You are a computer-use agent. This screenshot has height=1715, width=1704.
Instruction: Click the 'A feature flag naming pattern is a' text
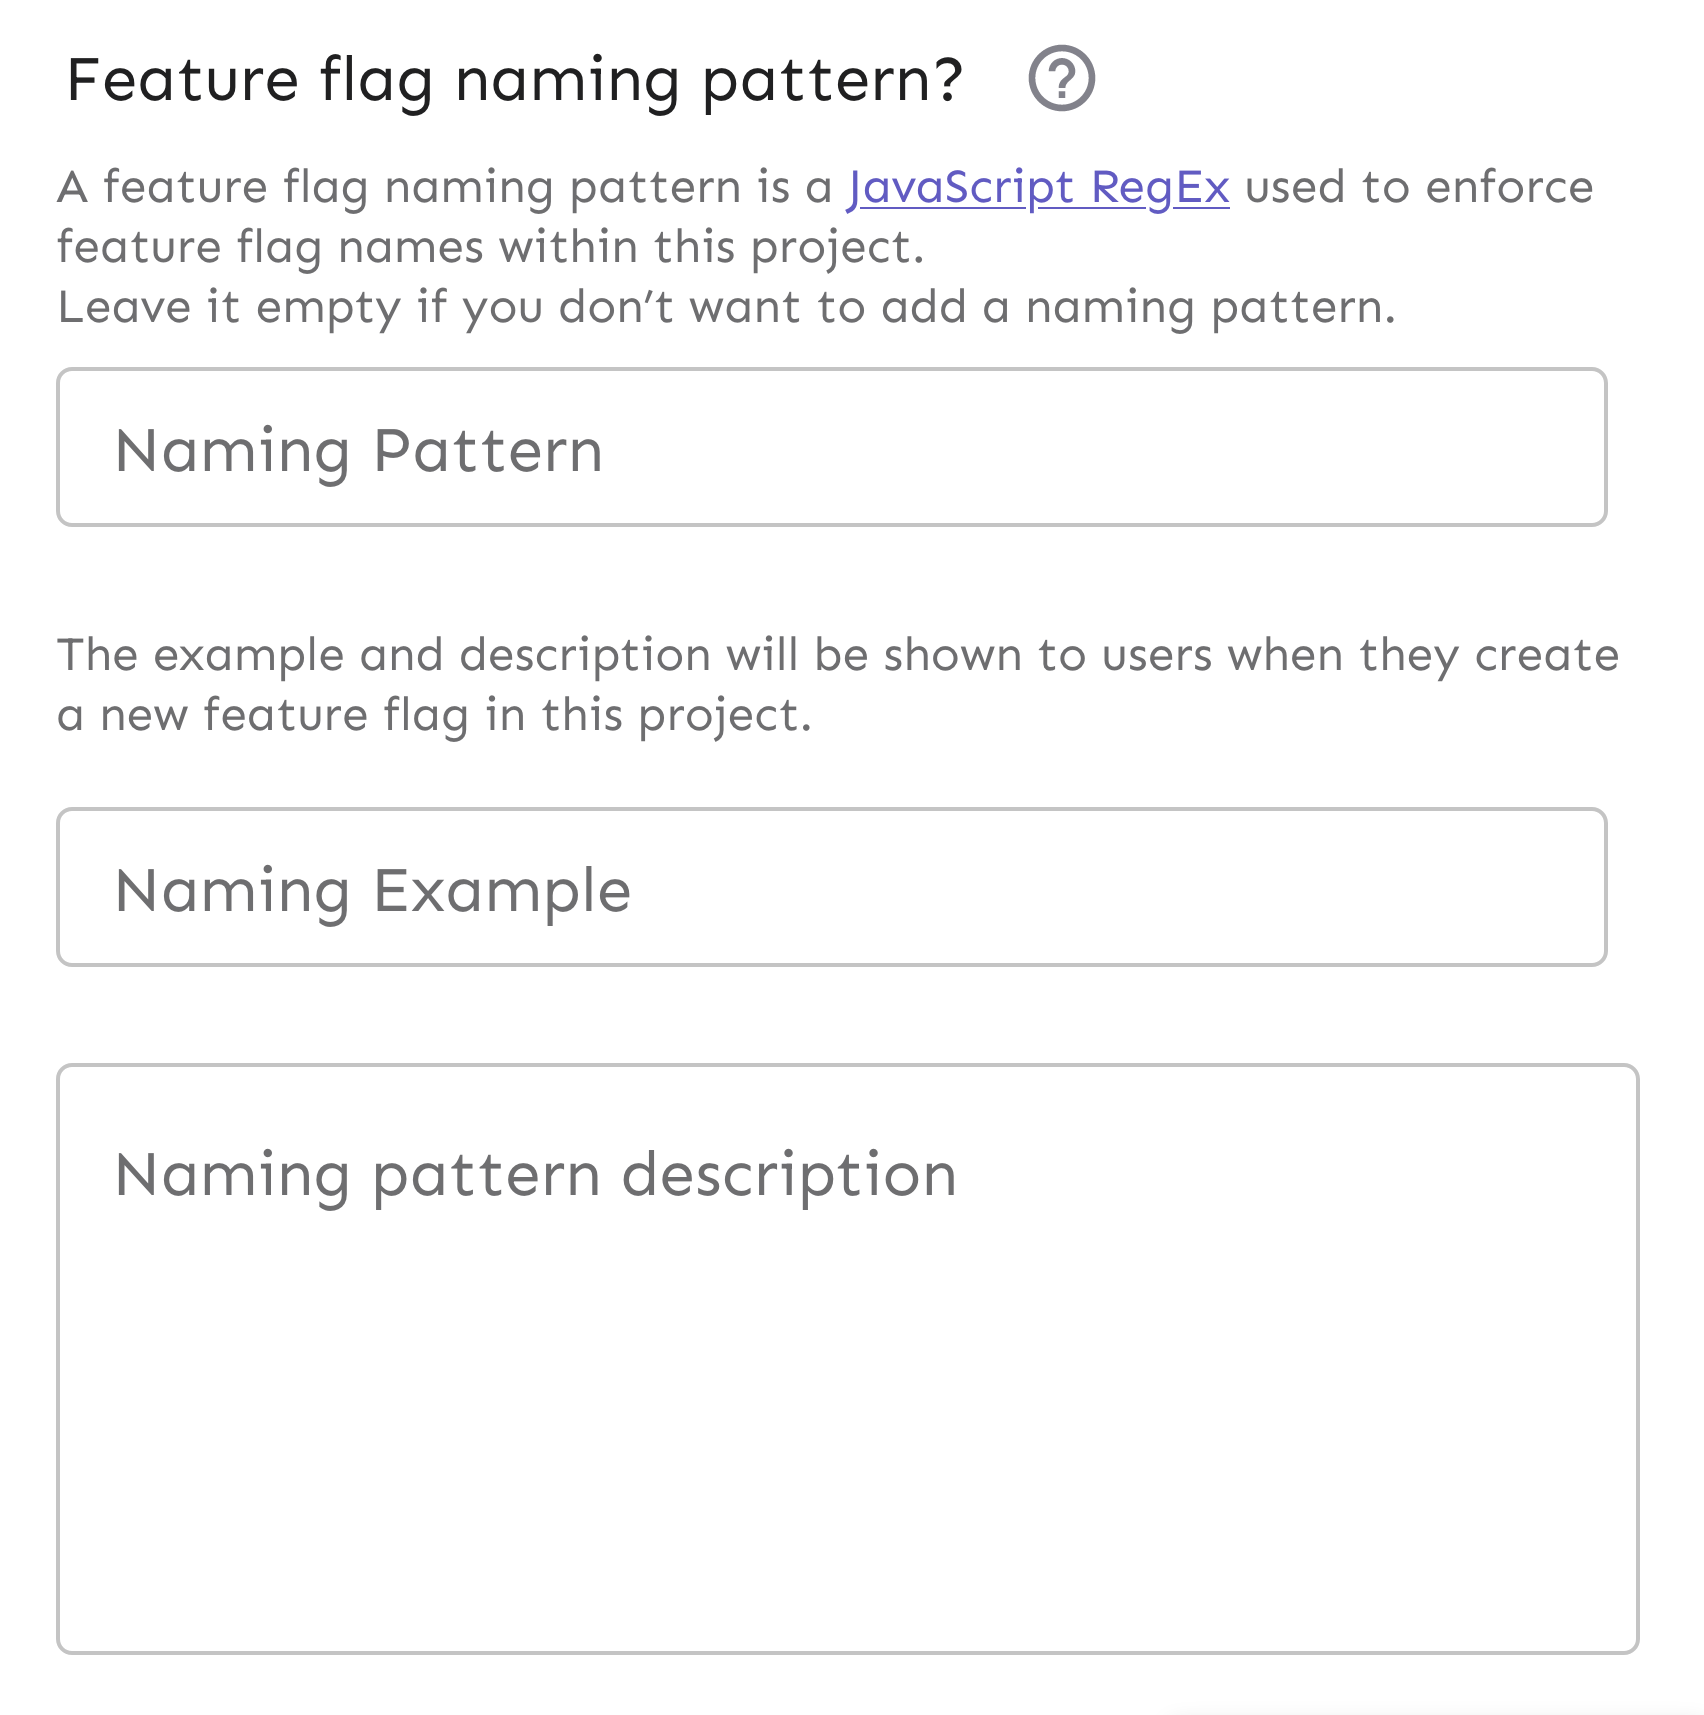445,187
